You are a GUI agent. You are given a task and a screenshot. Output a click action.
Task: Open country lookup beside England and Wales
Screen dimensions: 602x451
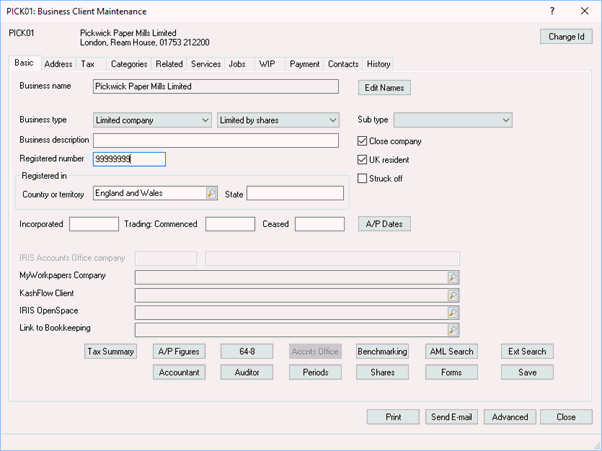pos(212,193)
